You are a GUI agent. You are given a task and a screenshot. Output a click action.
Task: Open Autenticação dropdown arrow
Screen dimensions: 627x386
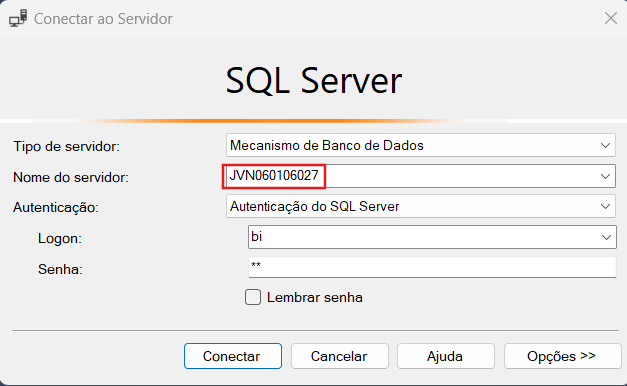pyautogui.click(x=605, y=206)
